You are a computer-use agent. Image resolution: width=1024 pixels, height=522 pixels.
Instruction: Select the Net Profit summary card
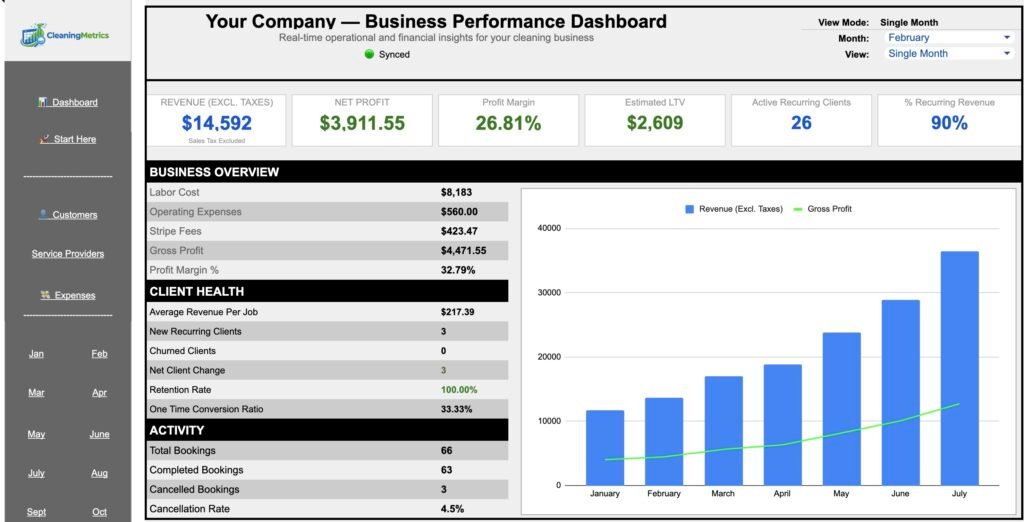point(362,120)
